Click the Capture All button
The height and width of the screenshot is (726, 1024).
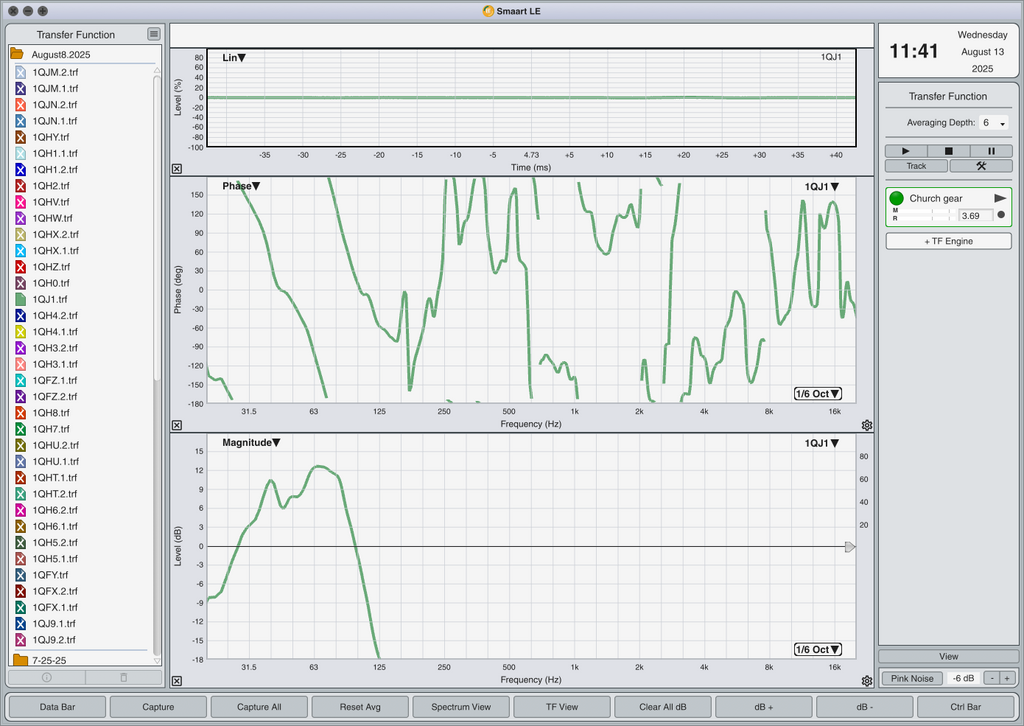point(259,706)
